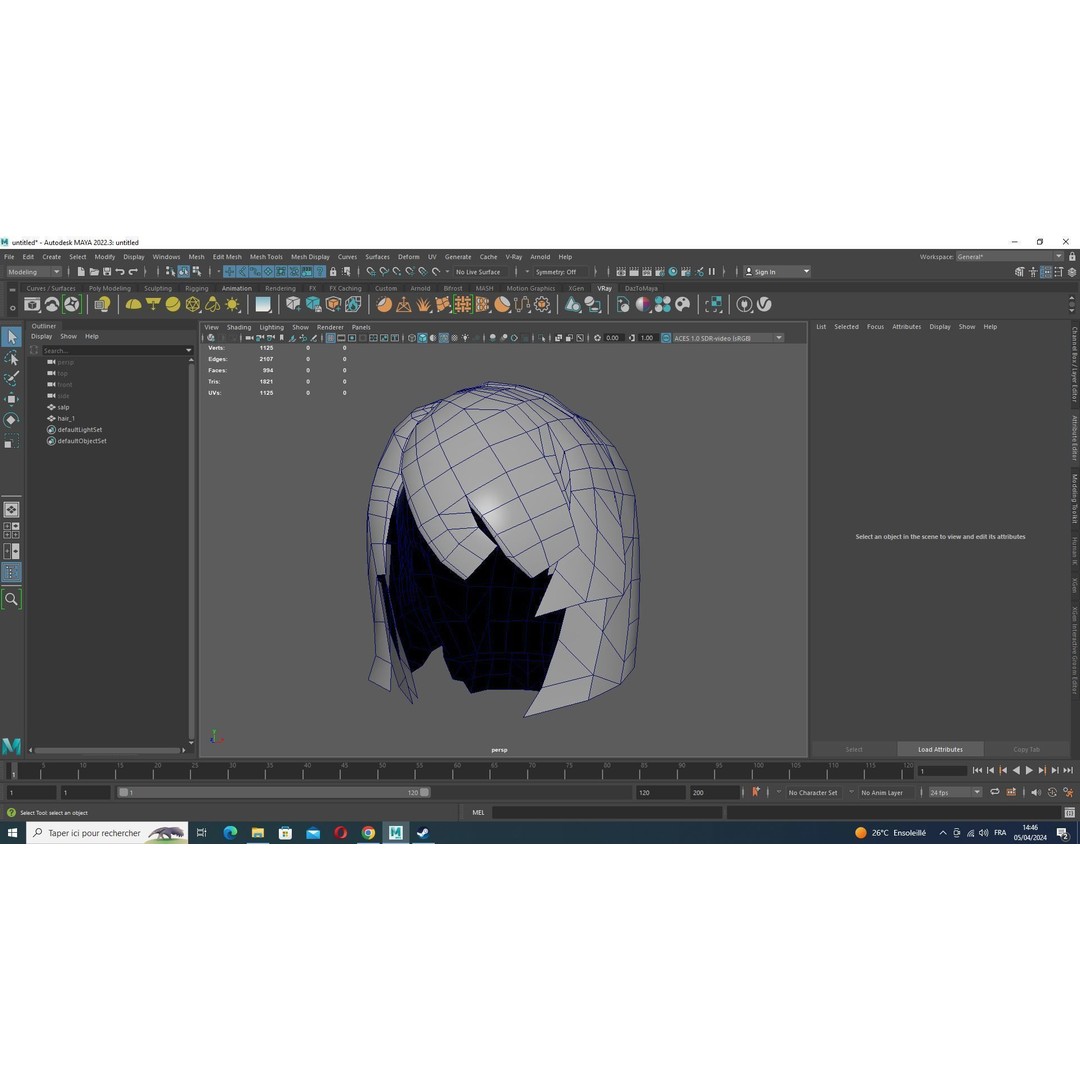Click the V-Ray fur grass shelf icon

tap(424, 304)
